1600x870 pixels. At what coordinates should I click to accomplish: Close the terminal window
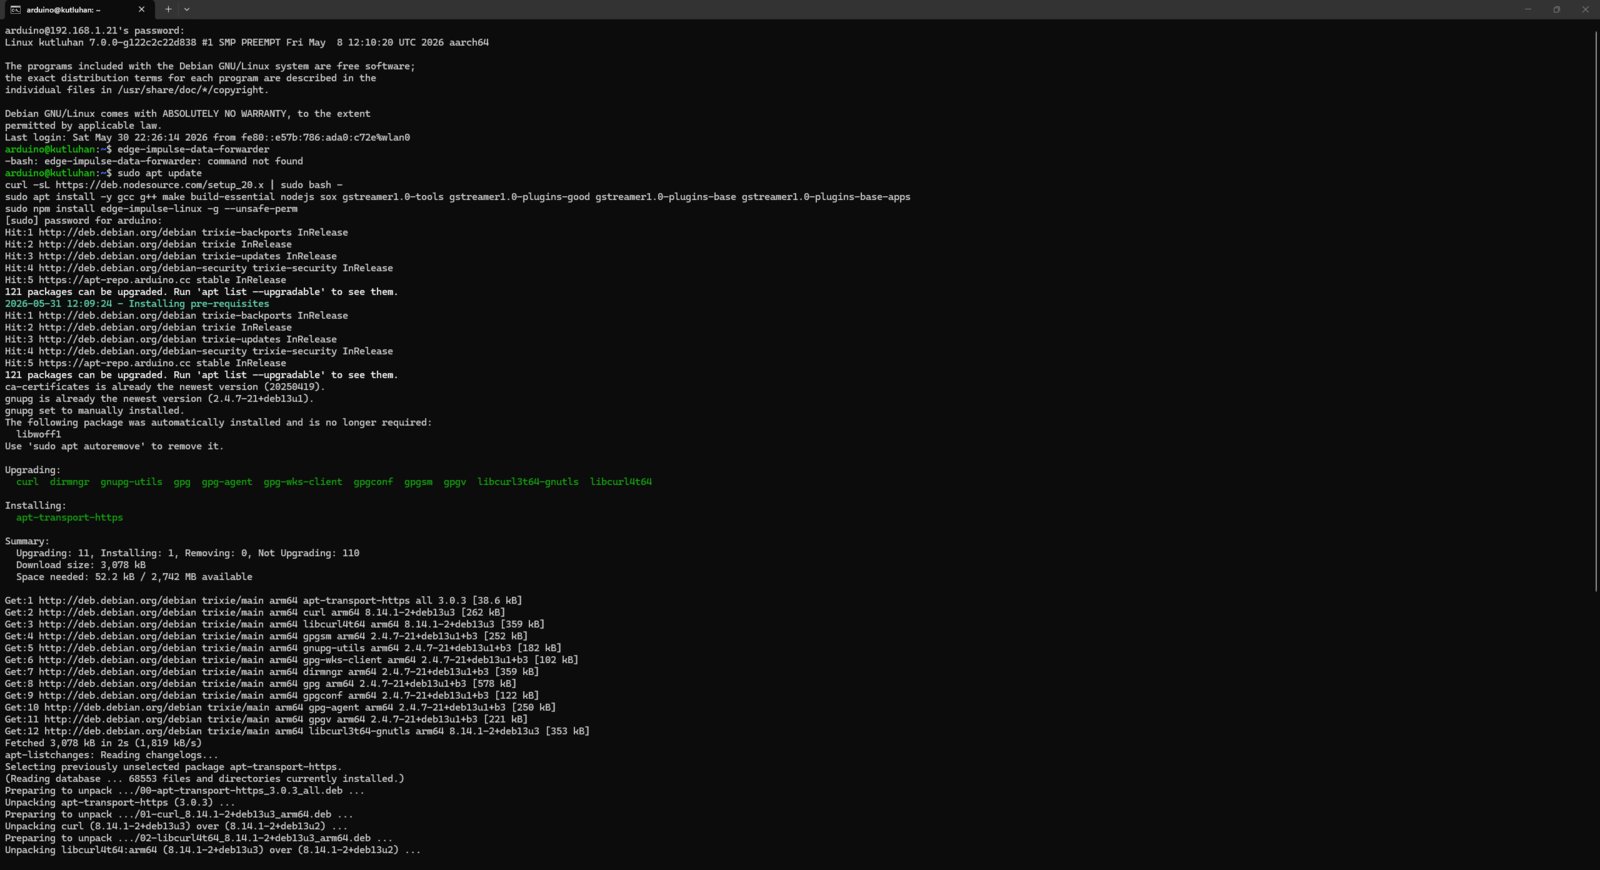pos(1585,9)
